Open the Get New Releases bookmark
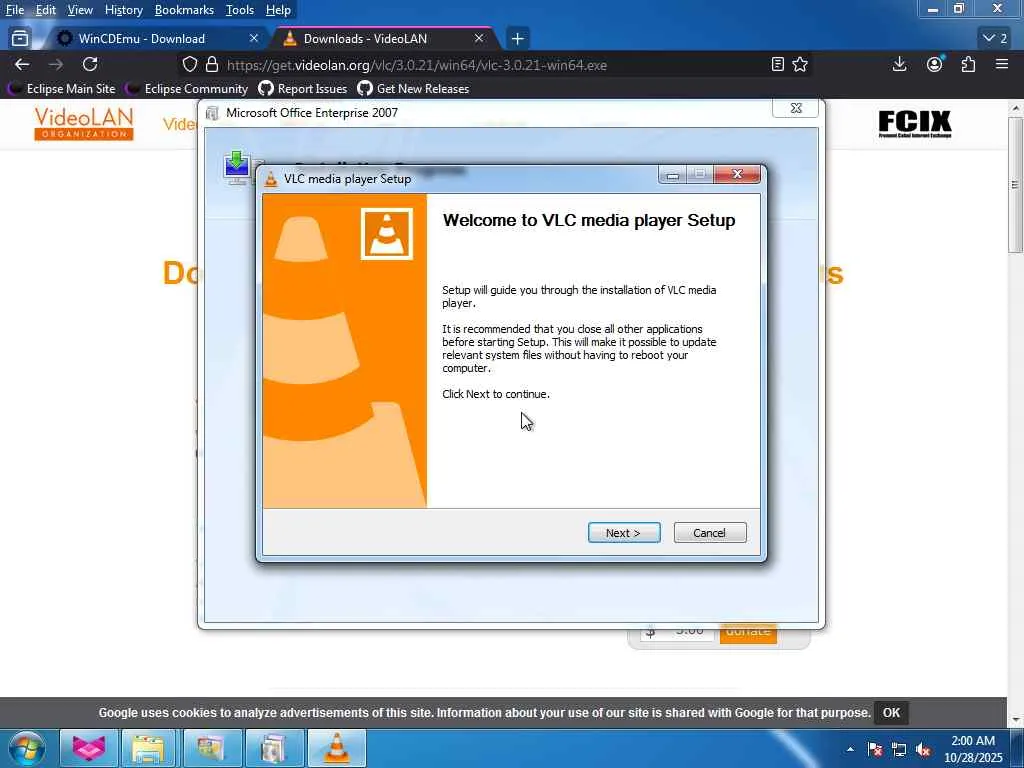This screenshot has width=1024, height=768. click(x=413, y=88)
